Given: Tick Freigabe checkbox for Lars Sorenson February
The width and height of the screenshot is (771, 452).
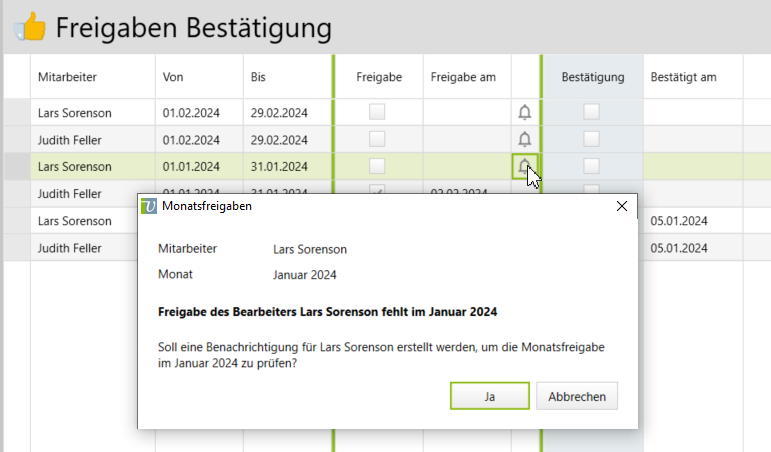Looking at the screenshot, I should tap(377, 112).
